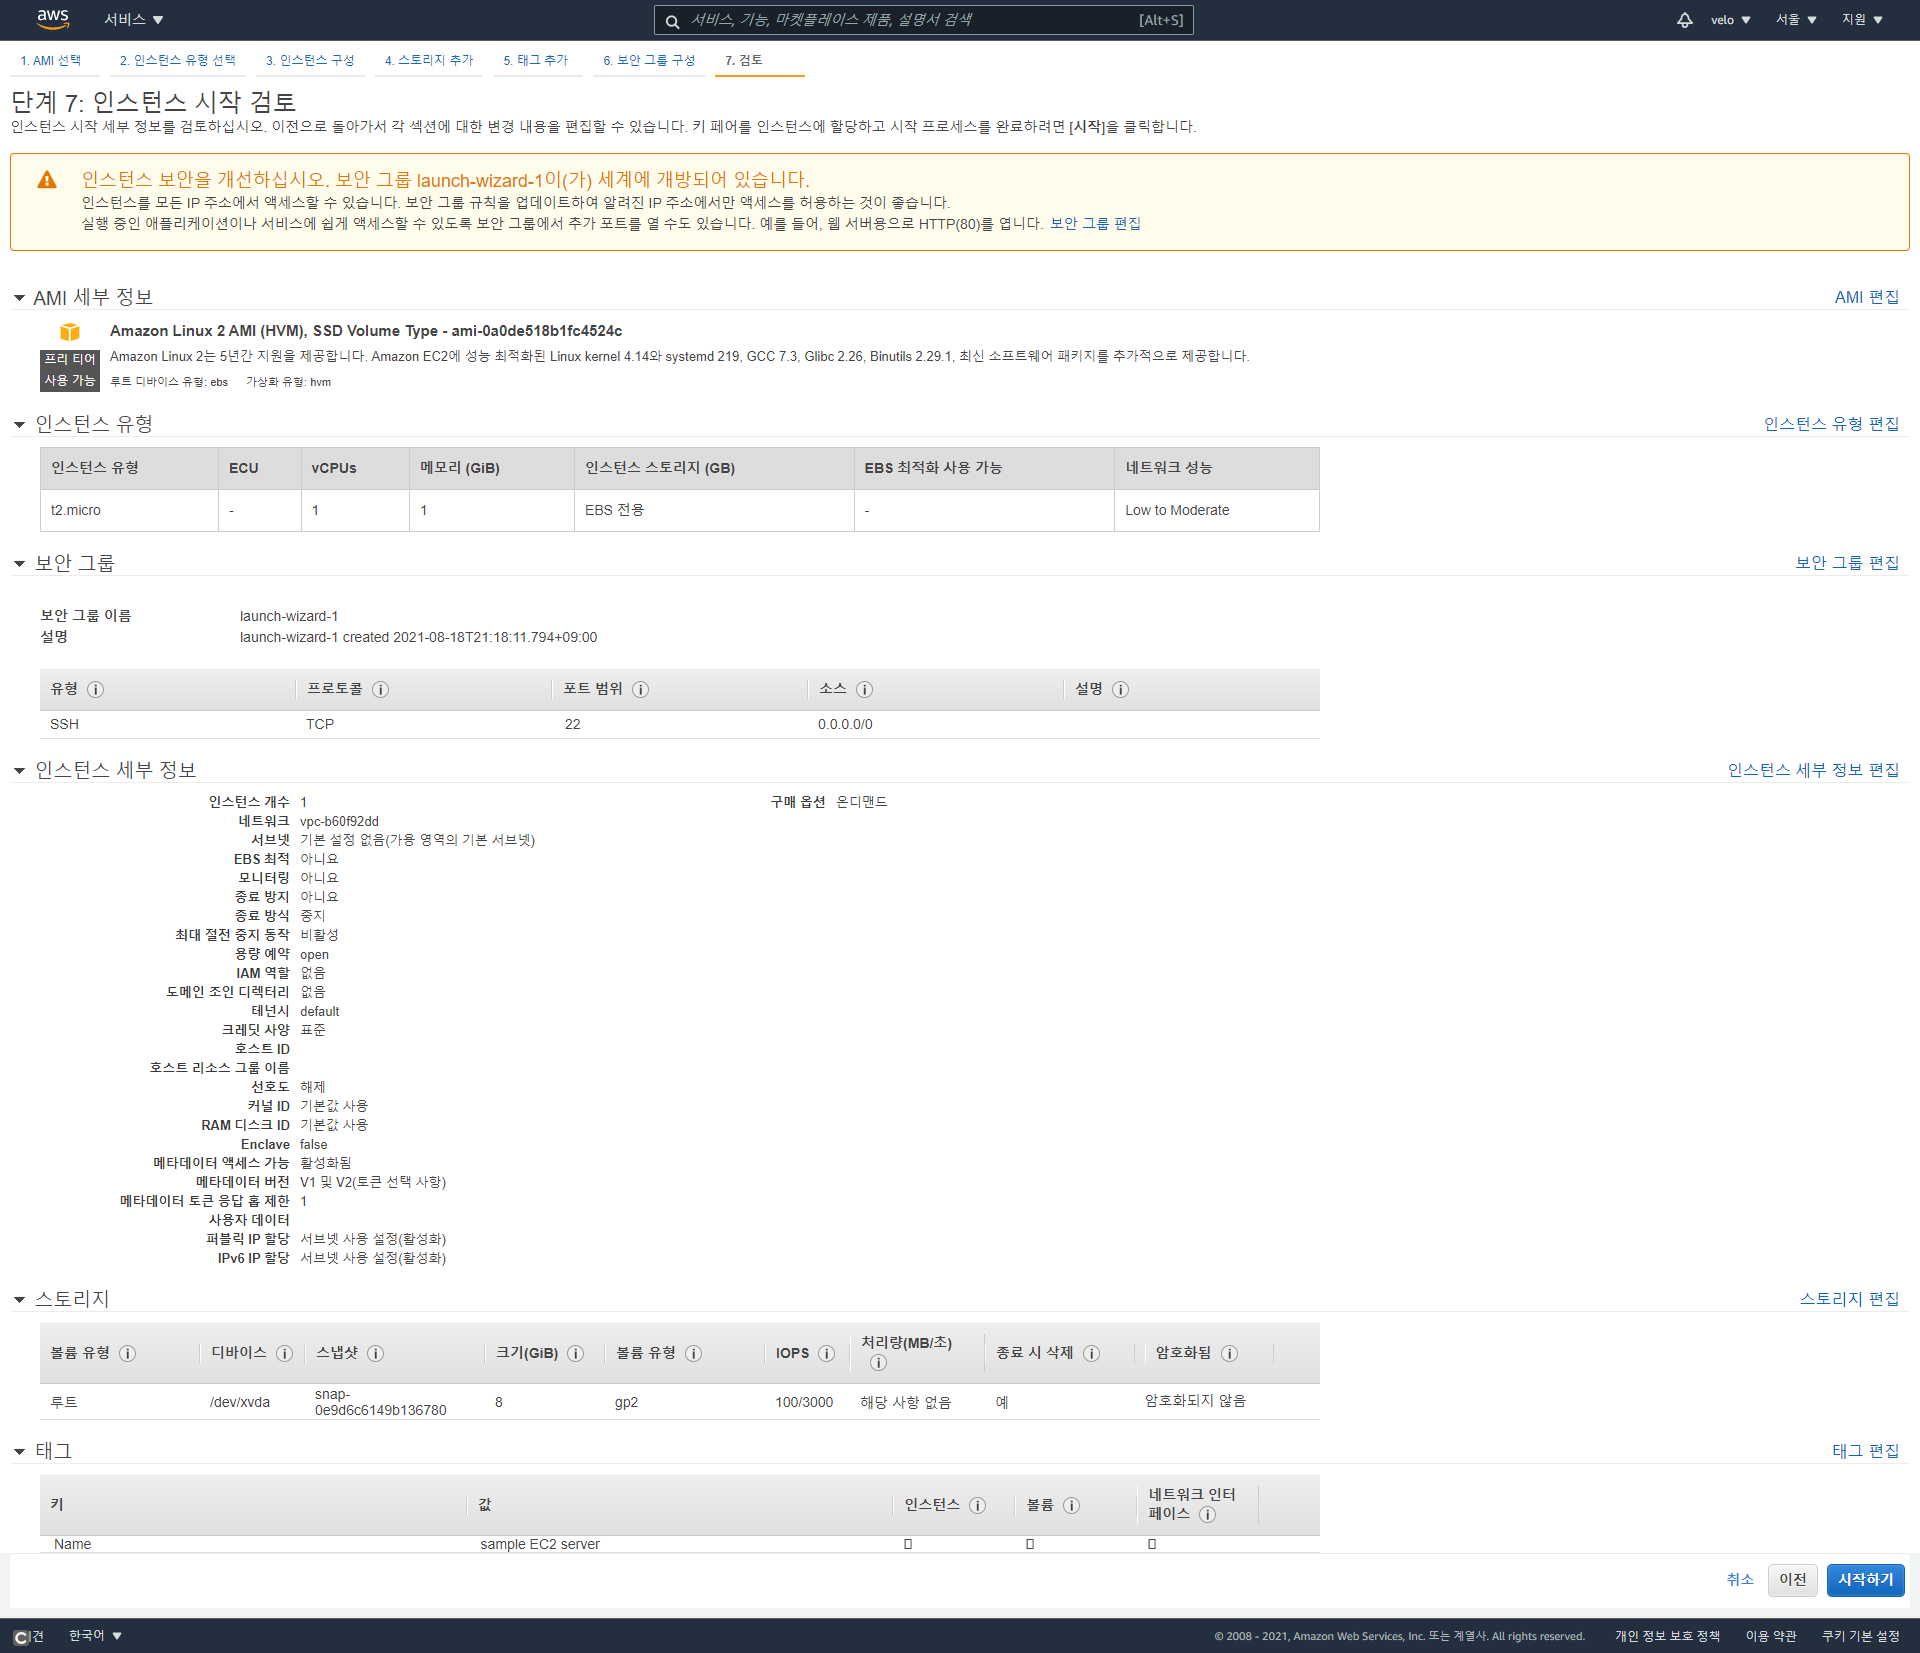Select step 7. 검토 tab
The image size is (1920, 1653).
[744, 61]
